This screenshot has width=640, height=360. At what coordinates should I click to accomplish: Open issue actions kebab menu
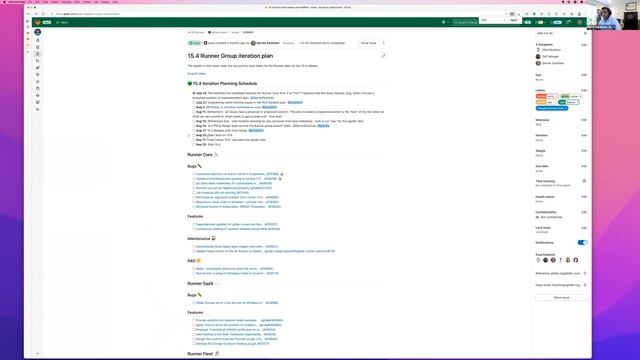[384, 43]
